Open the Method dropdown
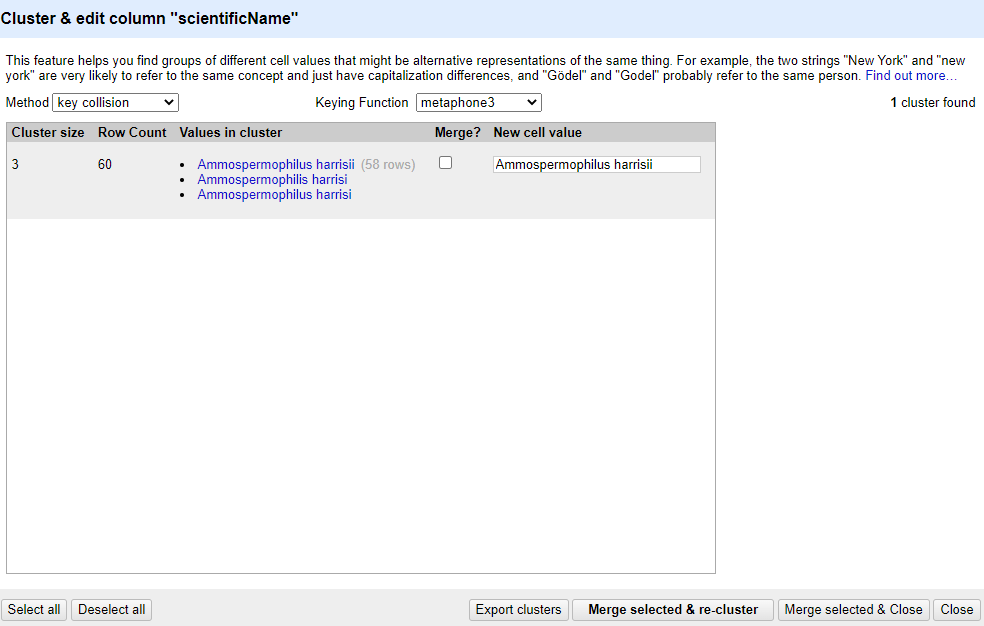 [x=114, y=102]
